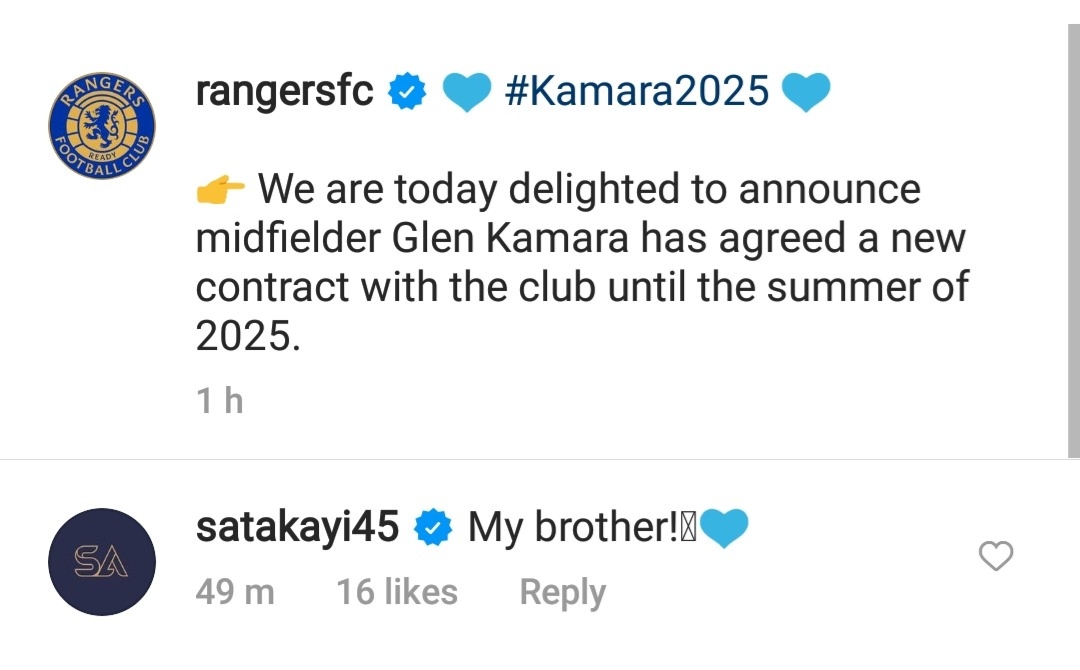Open the Rangers Football Club profile picture
This screenshot has height=670, width=1080.
click(x=102, y=126)
